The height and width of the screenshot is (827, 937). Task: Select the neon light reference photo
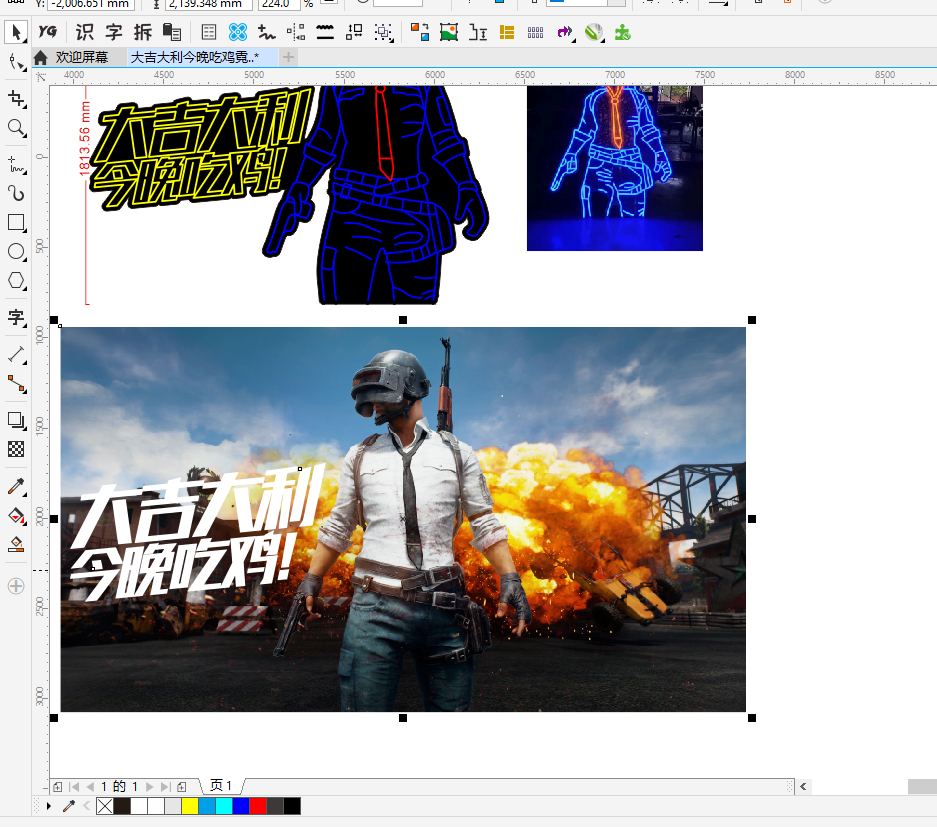coord(614,168)
